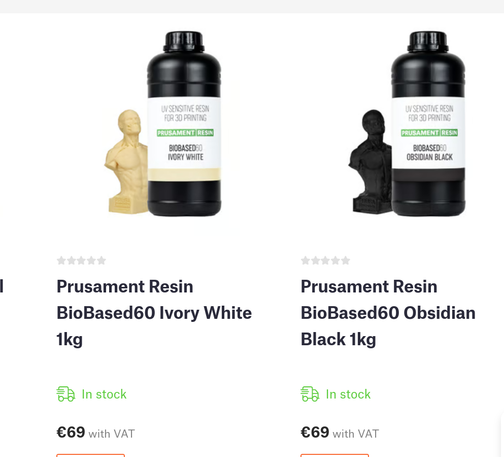Click the ivory bust figurine
The height and width of the screenshot is (457, 504).
click(127, 161)
